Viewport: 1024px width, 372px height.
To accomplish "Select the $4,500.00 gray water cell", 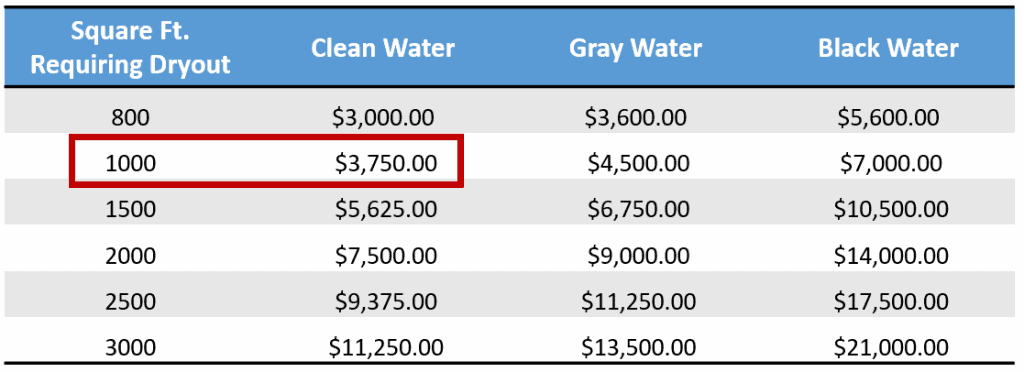I will click(638, 163).
